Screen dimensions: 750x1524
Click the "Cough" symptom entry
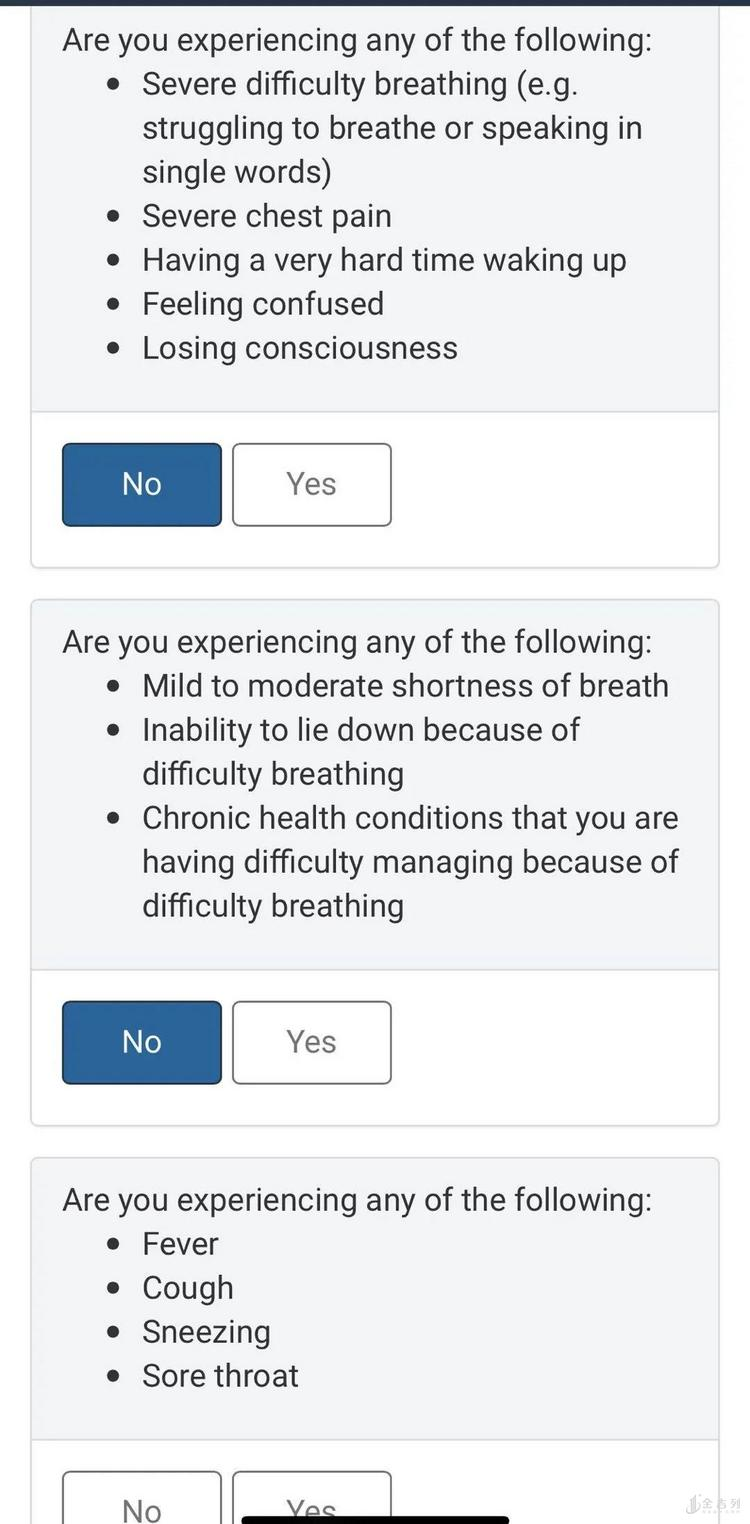[187, 1288]
